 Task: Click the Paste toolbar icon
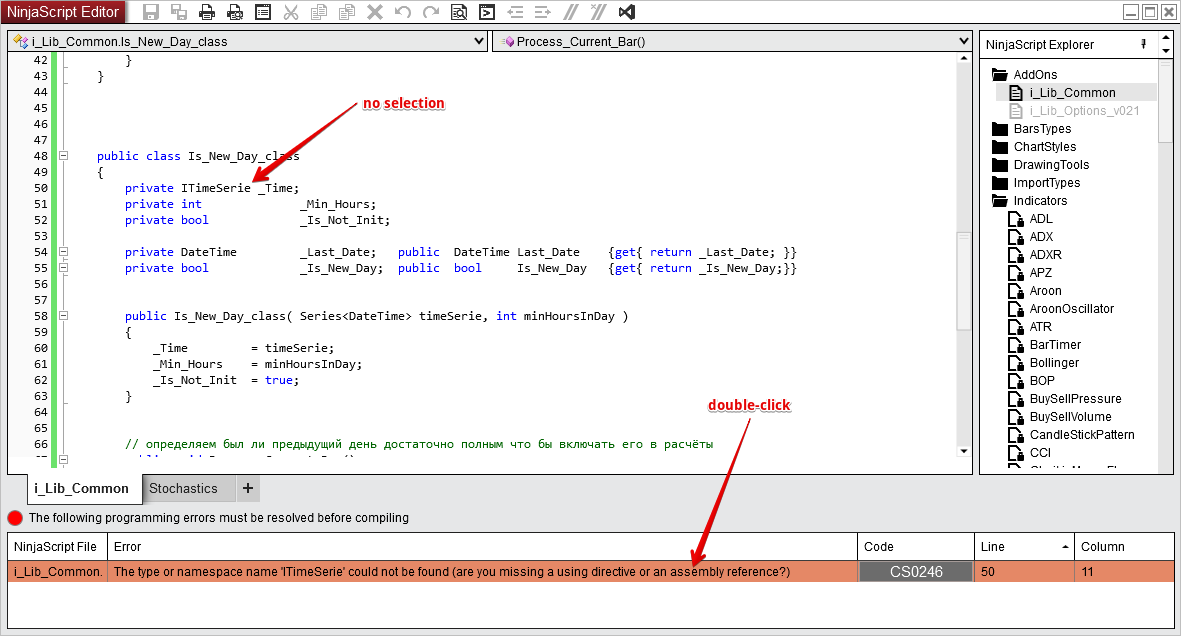coord(346,12)
